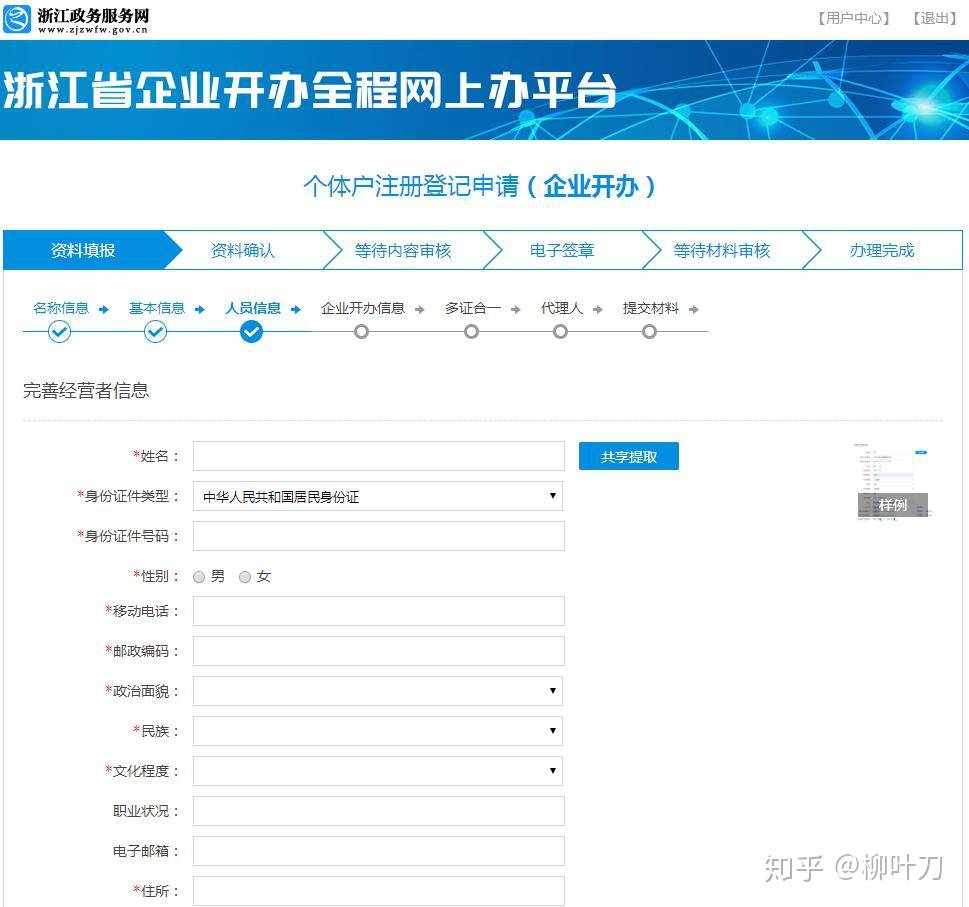Switch to the 资料确认 stage tab
969x907 pixels.
pyautogui.click(x=243, y=250)
